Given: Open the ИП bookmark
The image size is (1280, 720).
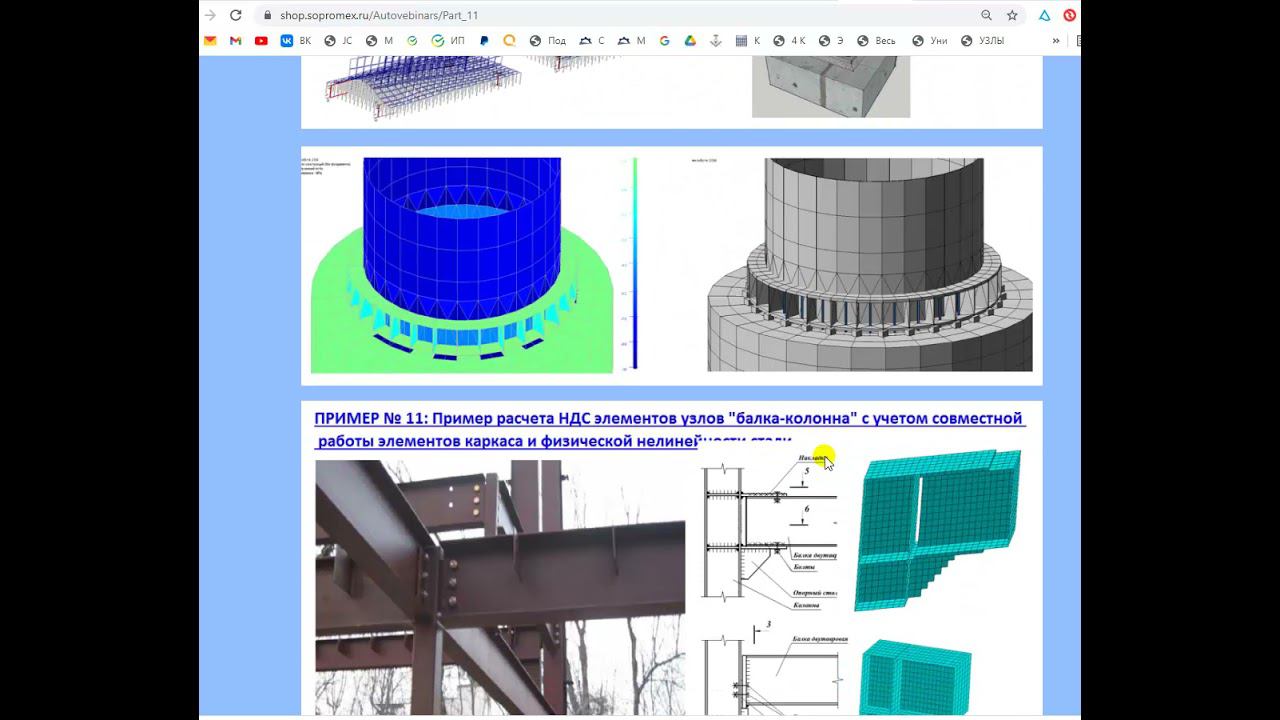Looking at the screenshot, I should 448,41.
